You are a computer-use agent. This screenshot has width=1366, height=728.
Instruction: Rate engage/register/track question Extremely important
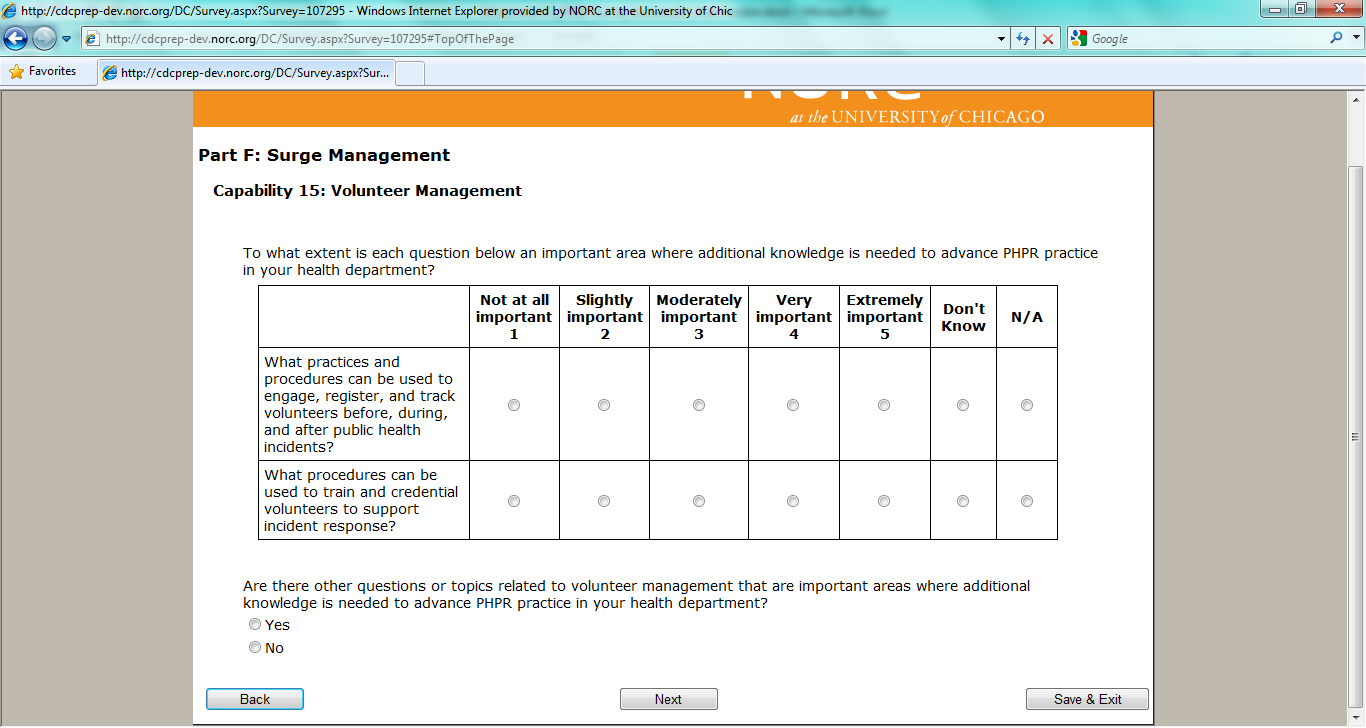coord(884,405)
